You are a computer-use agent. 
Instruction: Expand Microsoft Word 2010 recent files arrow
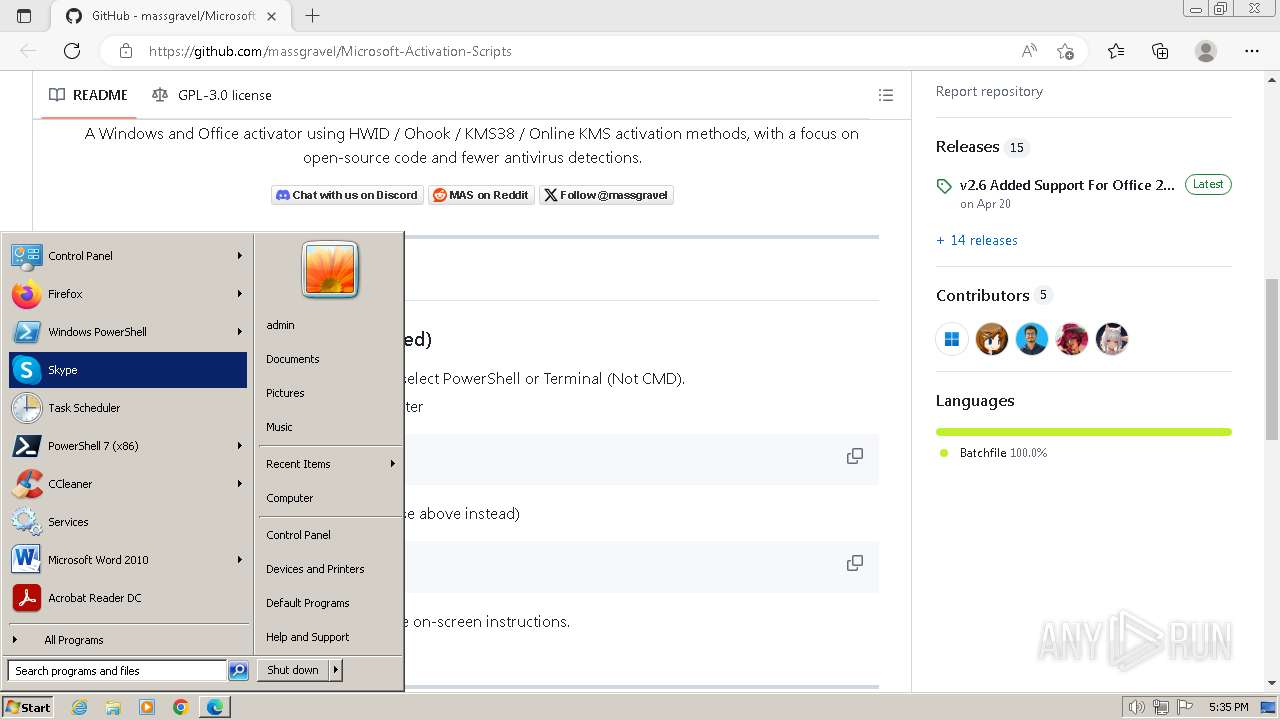click(240, 560)
